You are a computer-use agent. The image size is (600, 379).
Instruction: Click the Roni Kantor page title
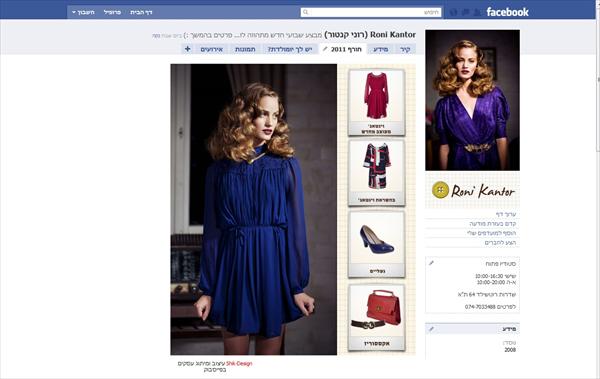(x=370, y=35)
